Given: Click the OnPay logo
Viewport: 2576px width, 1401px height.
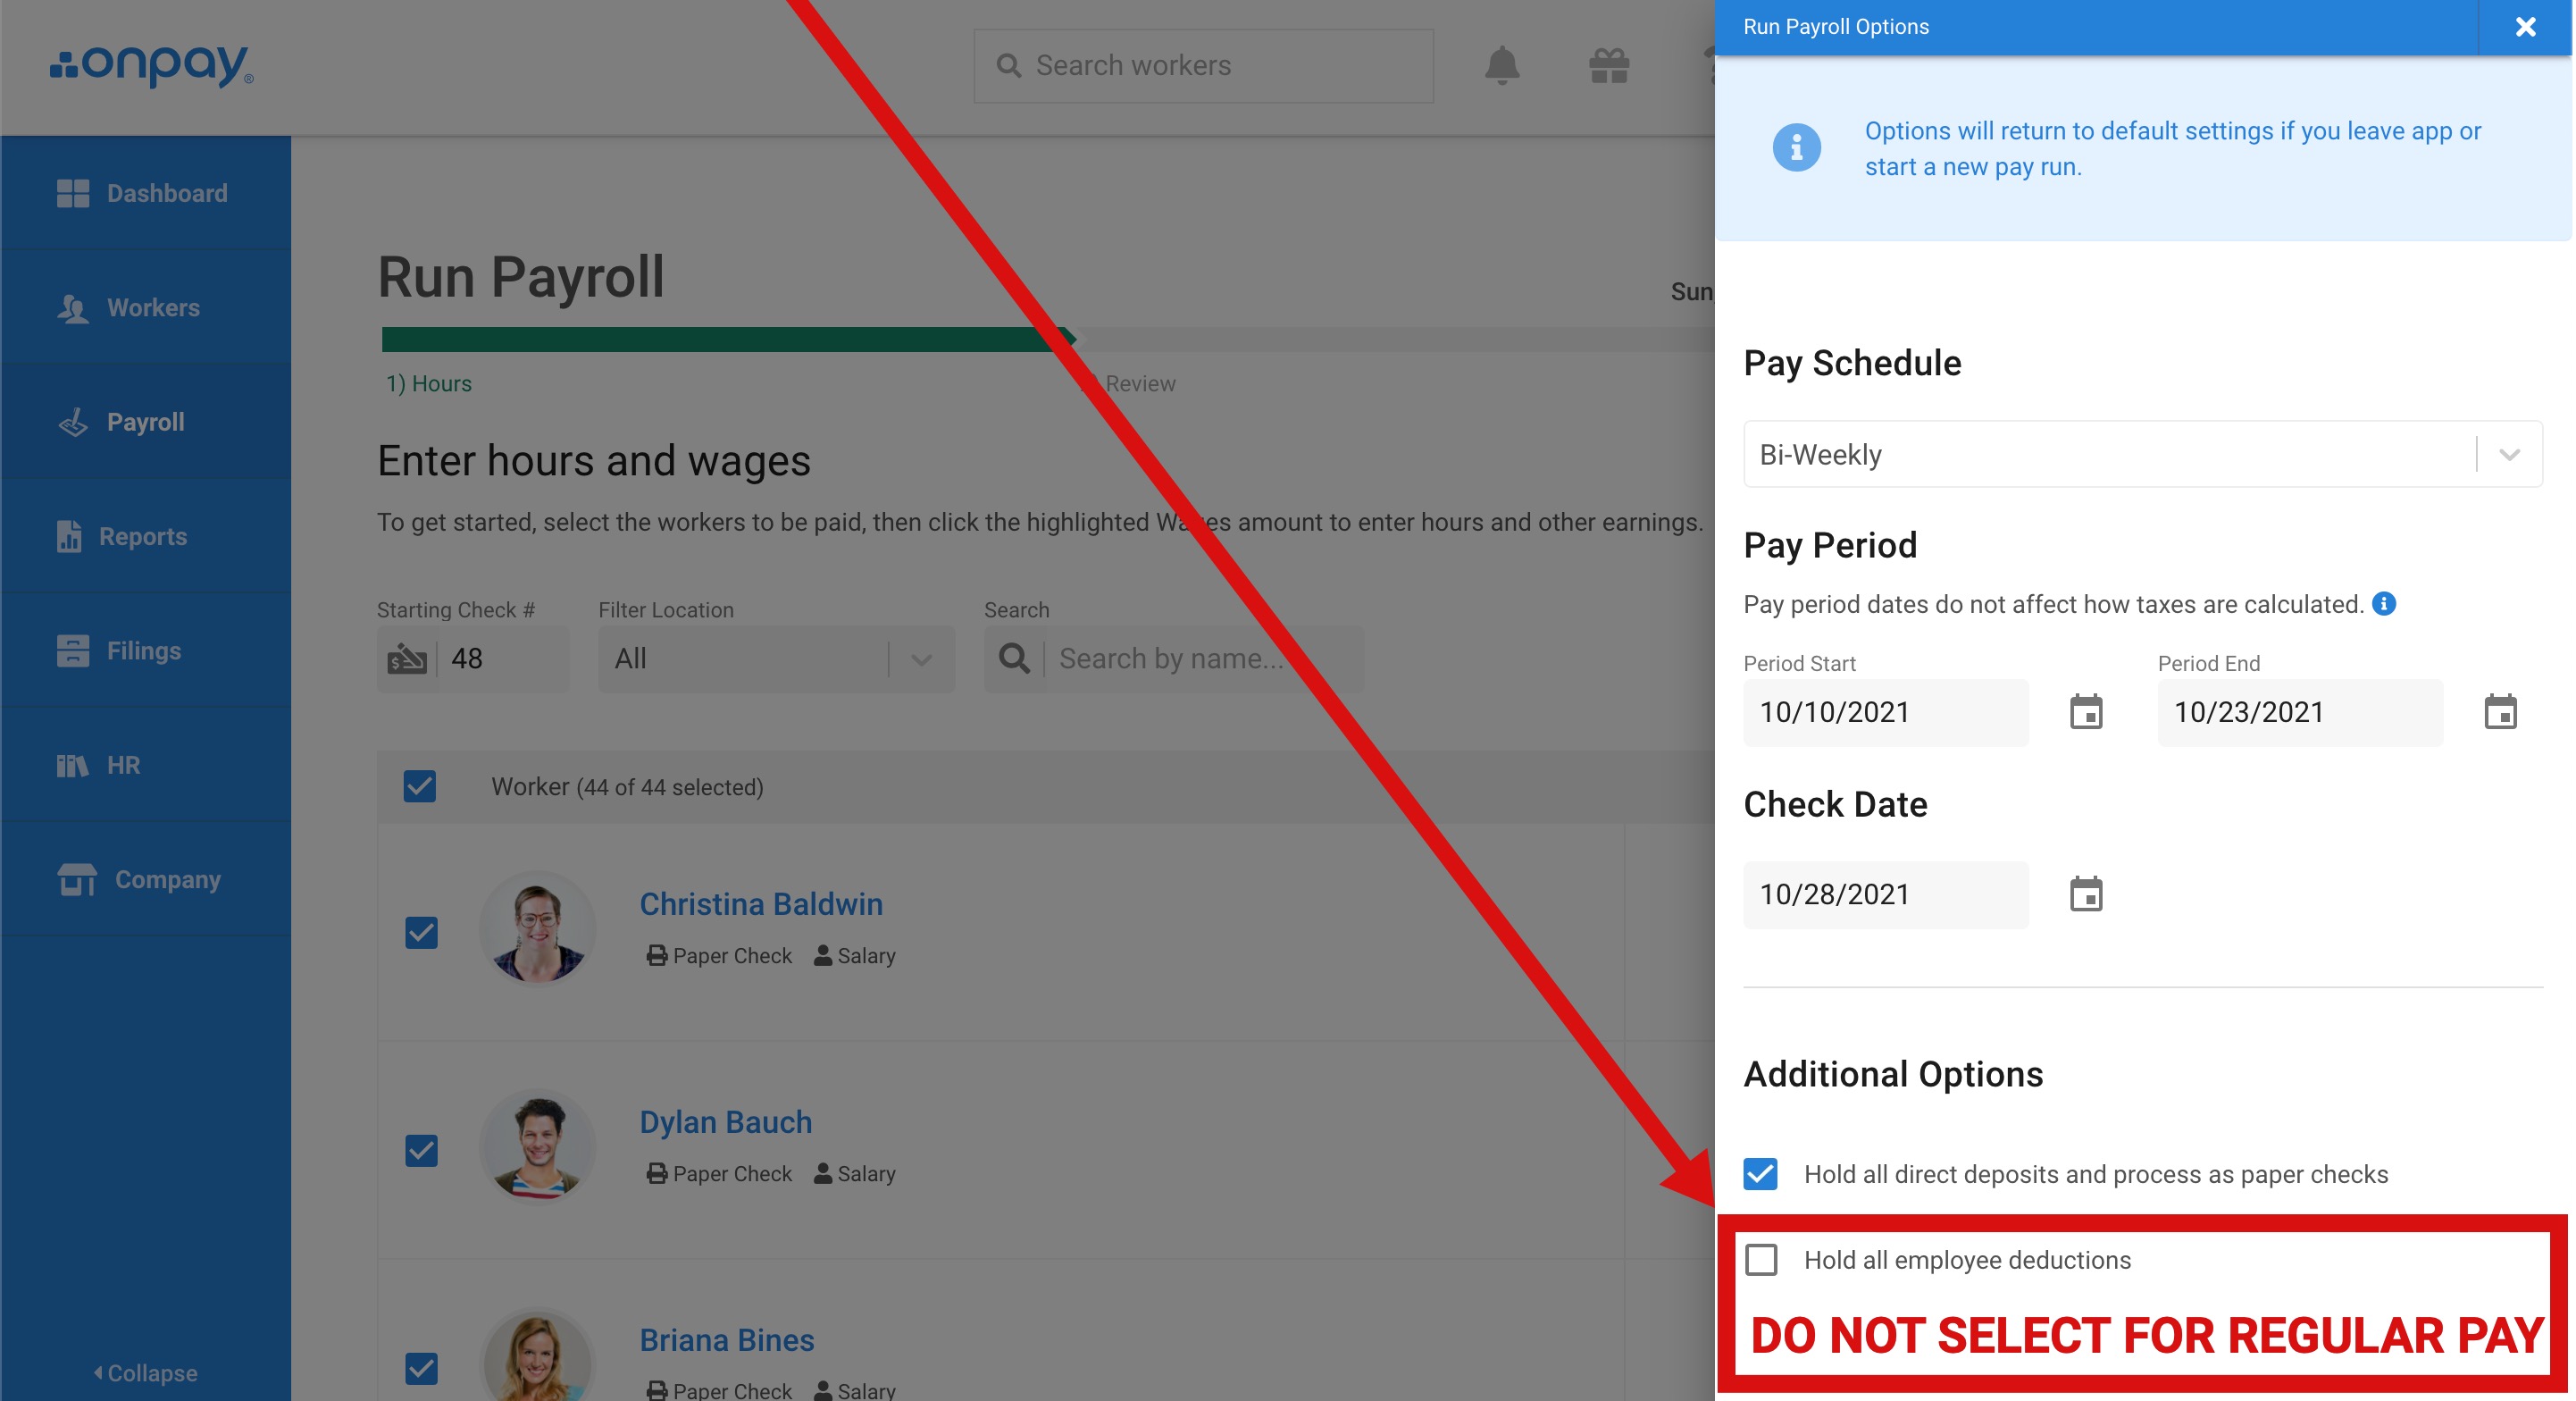Looking at the screenshot, I should (x=152, y=66).
